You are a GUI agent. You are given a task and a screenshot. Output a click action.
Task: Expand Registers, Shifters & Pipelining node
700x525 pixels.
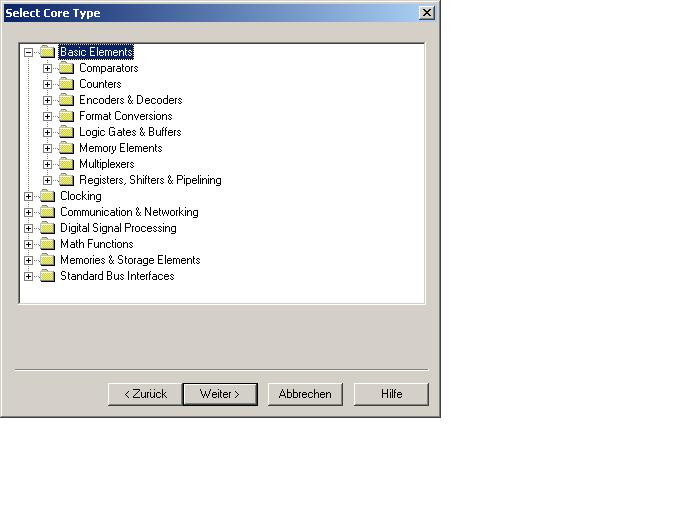point(47,180)
